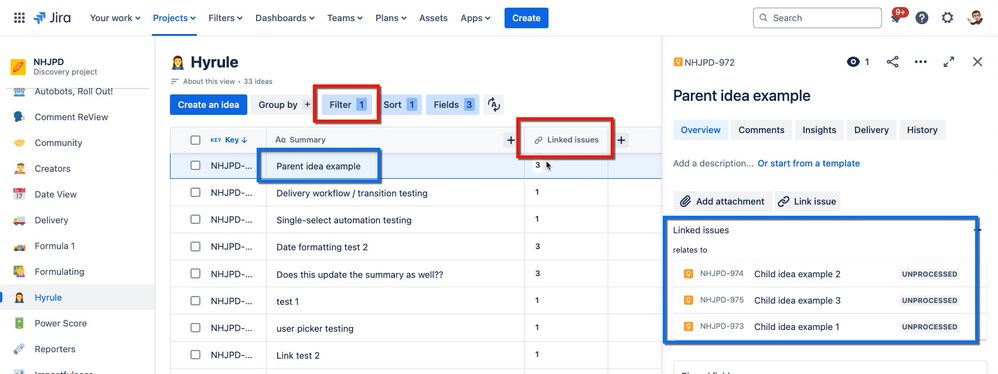Click the NHJPD project avatar icon
Image resolution: width=998 pixels, height=374 pixels.
[18, 67]
